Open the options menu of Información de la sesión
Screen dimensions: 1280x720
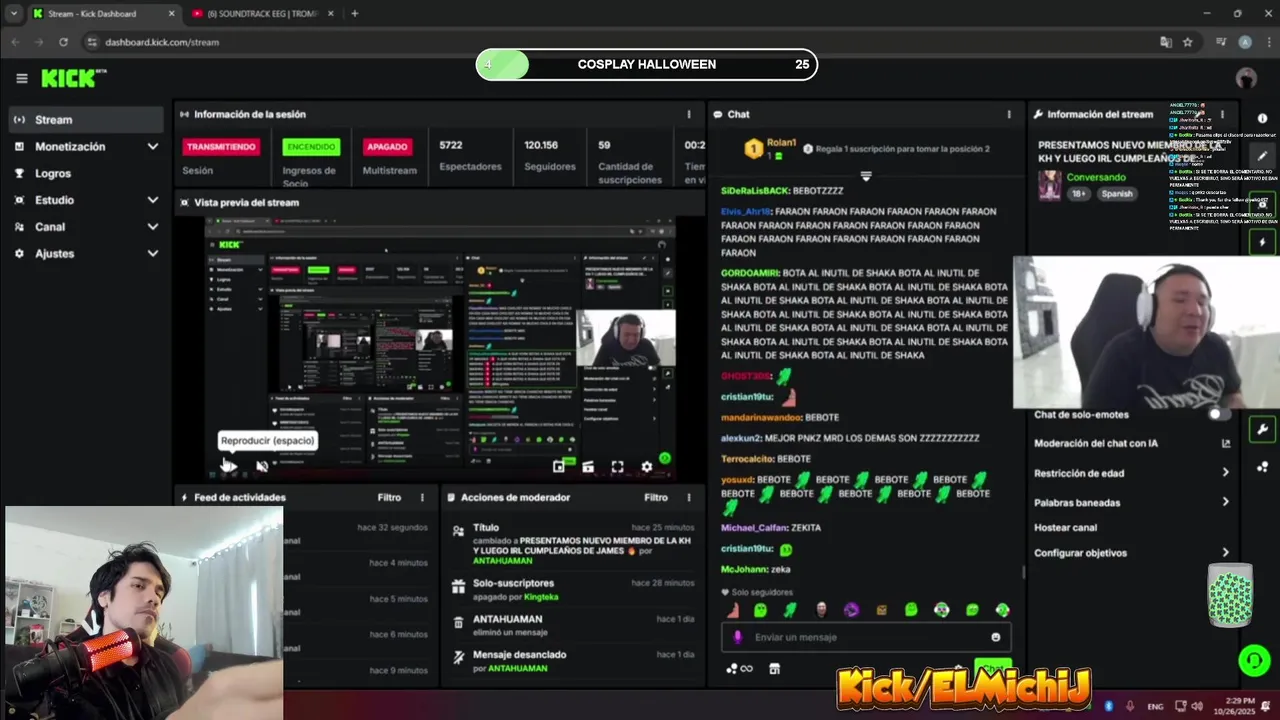click(688, 114)
